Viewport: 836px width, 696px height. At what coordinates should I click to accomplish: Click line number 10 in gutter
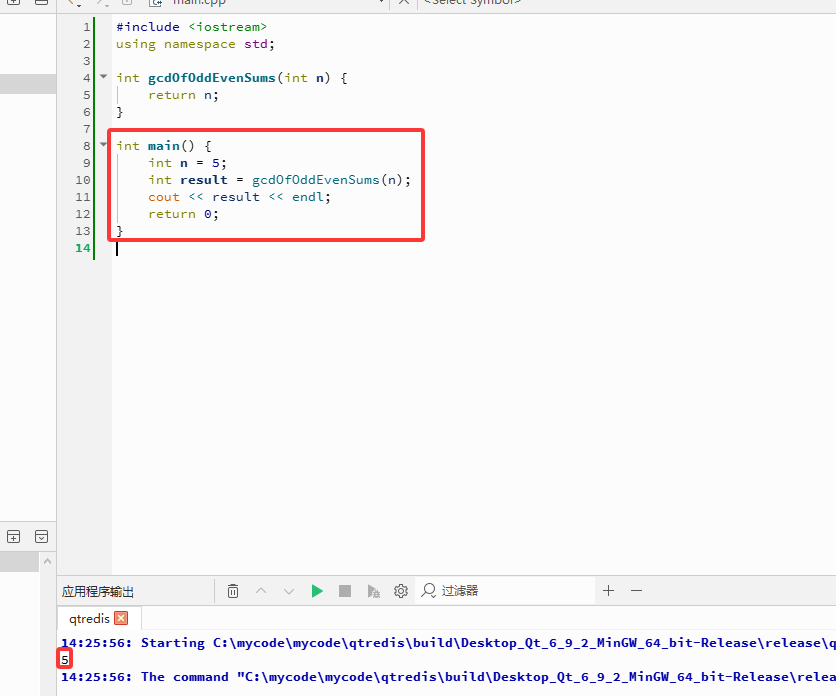(x=83, y=180)
